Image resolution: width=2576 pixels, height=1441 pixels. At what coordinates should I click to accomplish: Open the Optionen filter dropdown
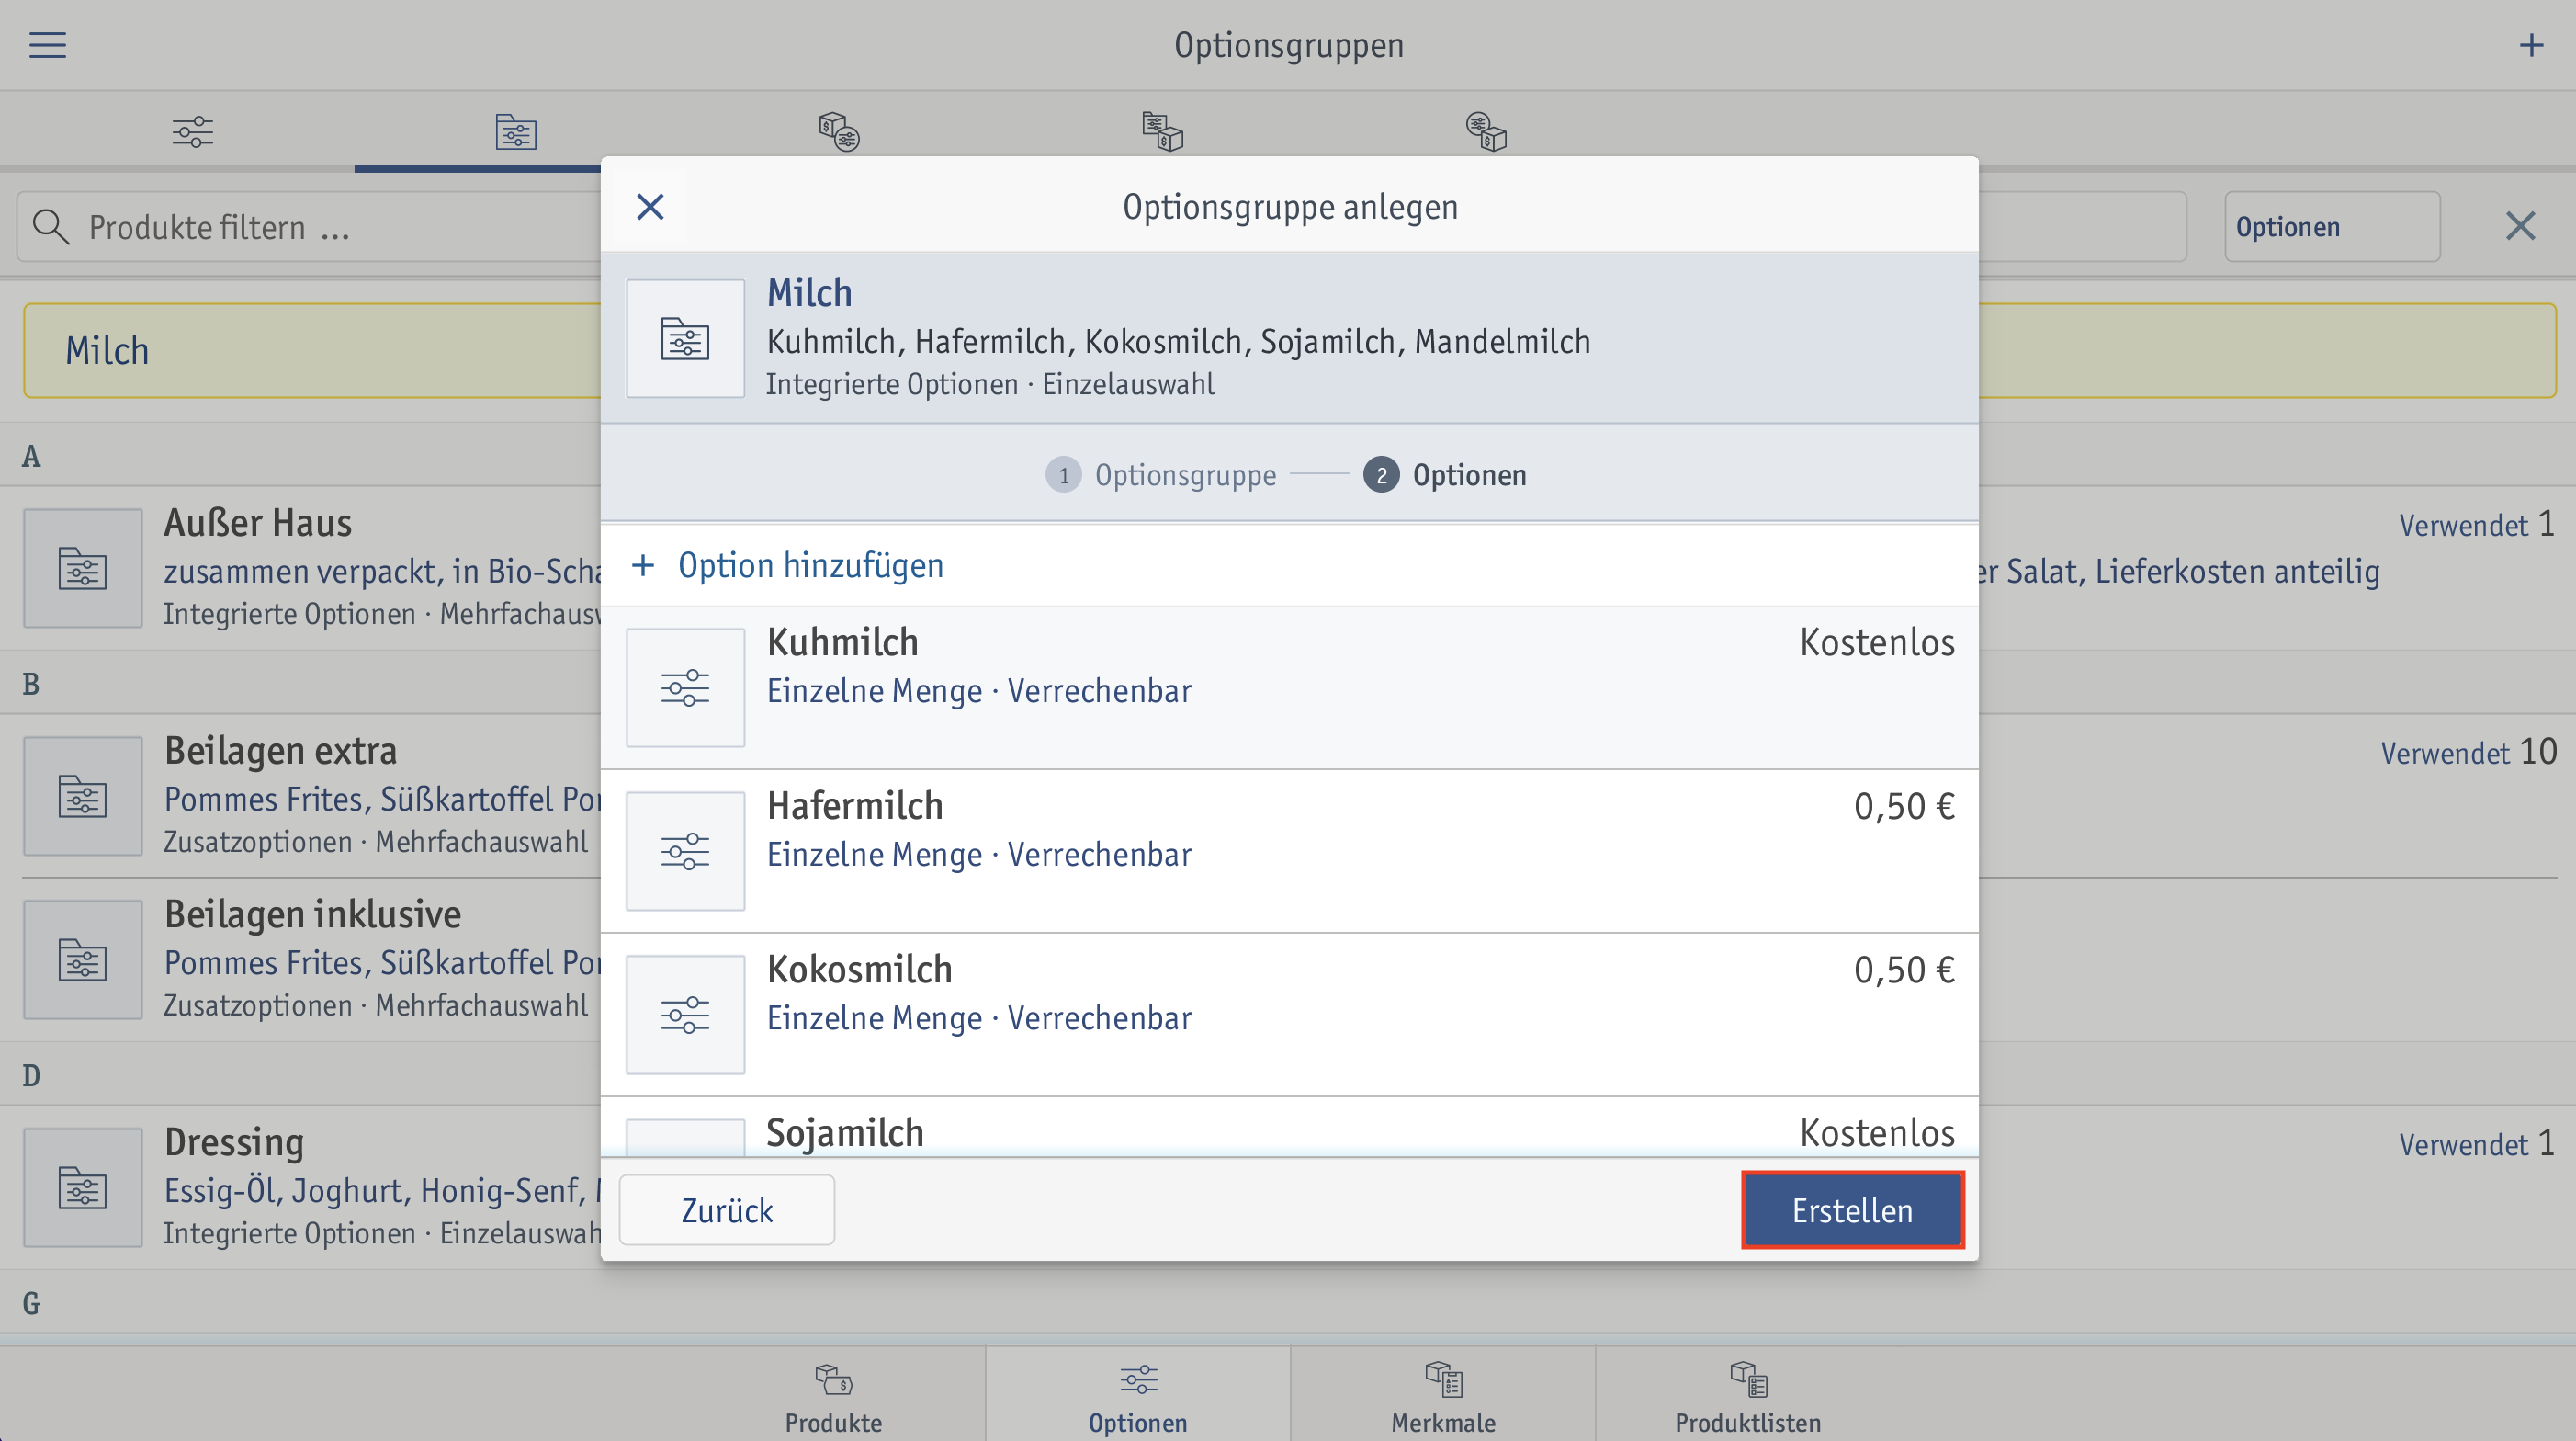[2332, 227]
